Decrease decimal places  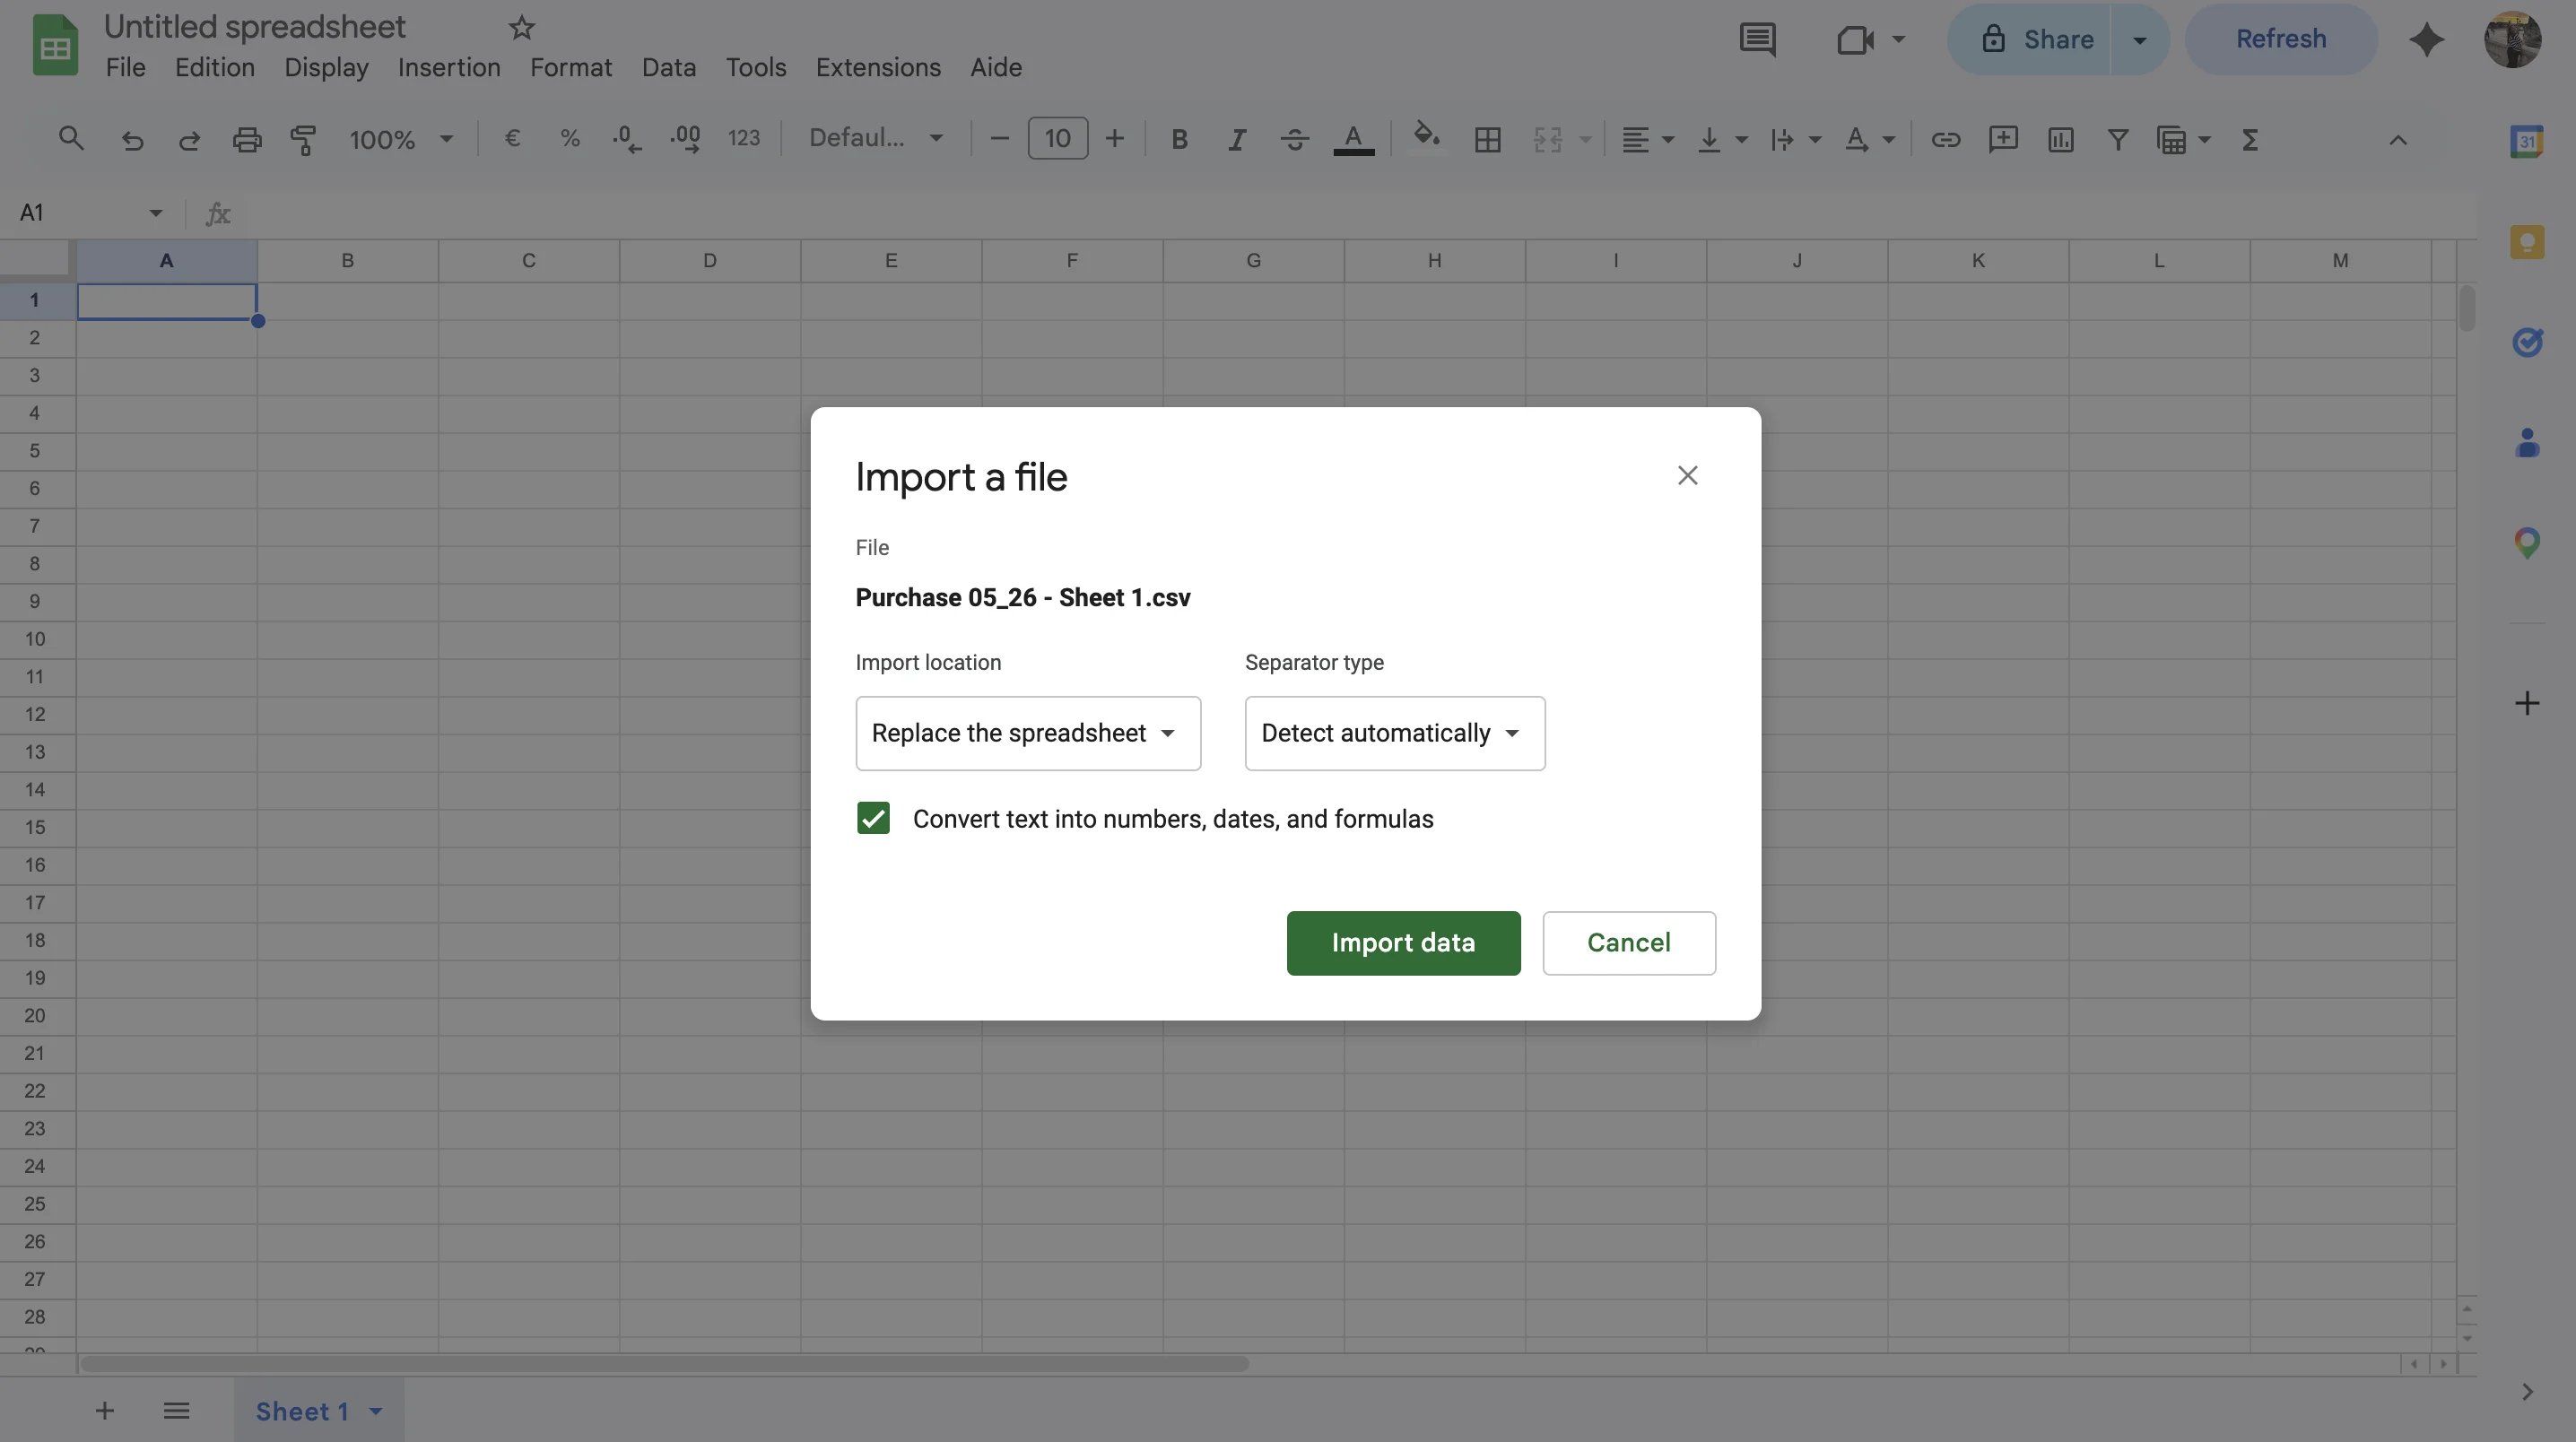(x=627, y=139)
